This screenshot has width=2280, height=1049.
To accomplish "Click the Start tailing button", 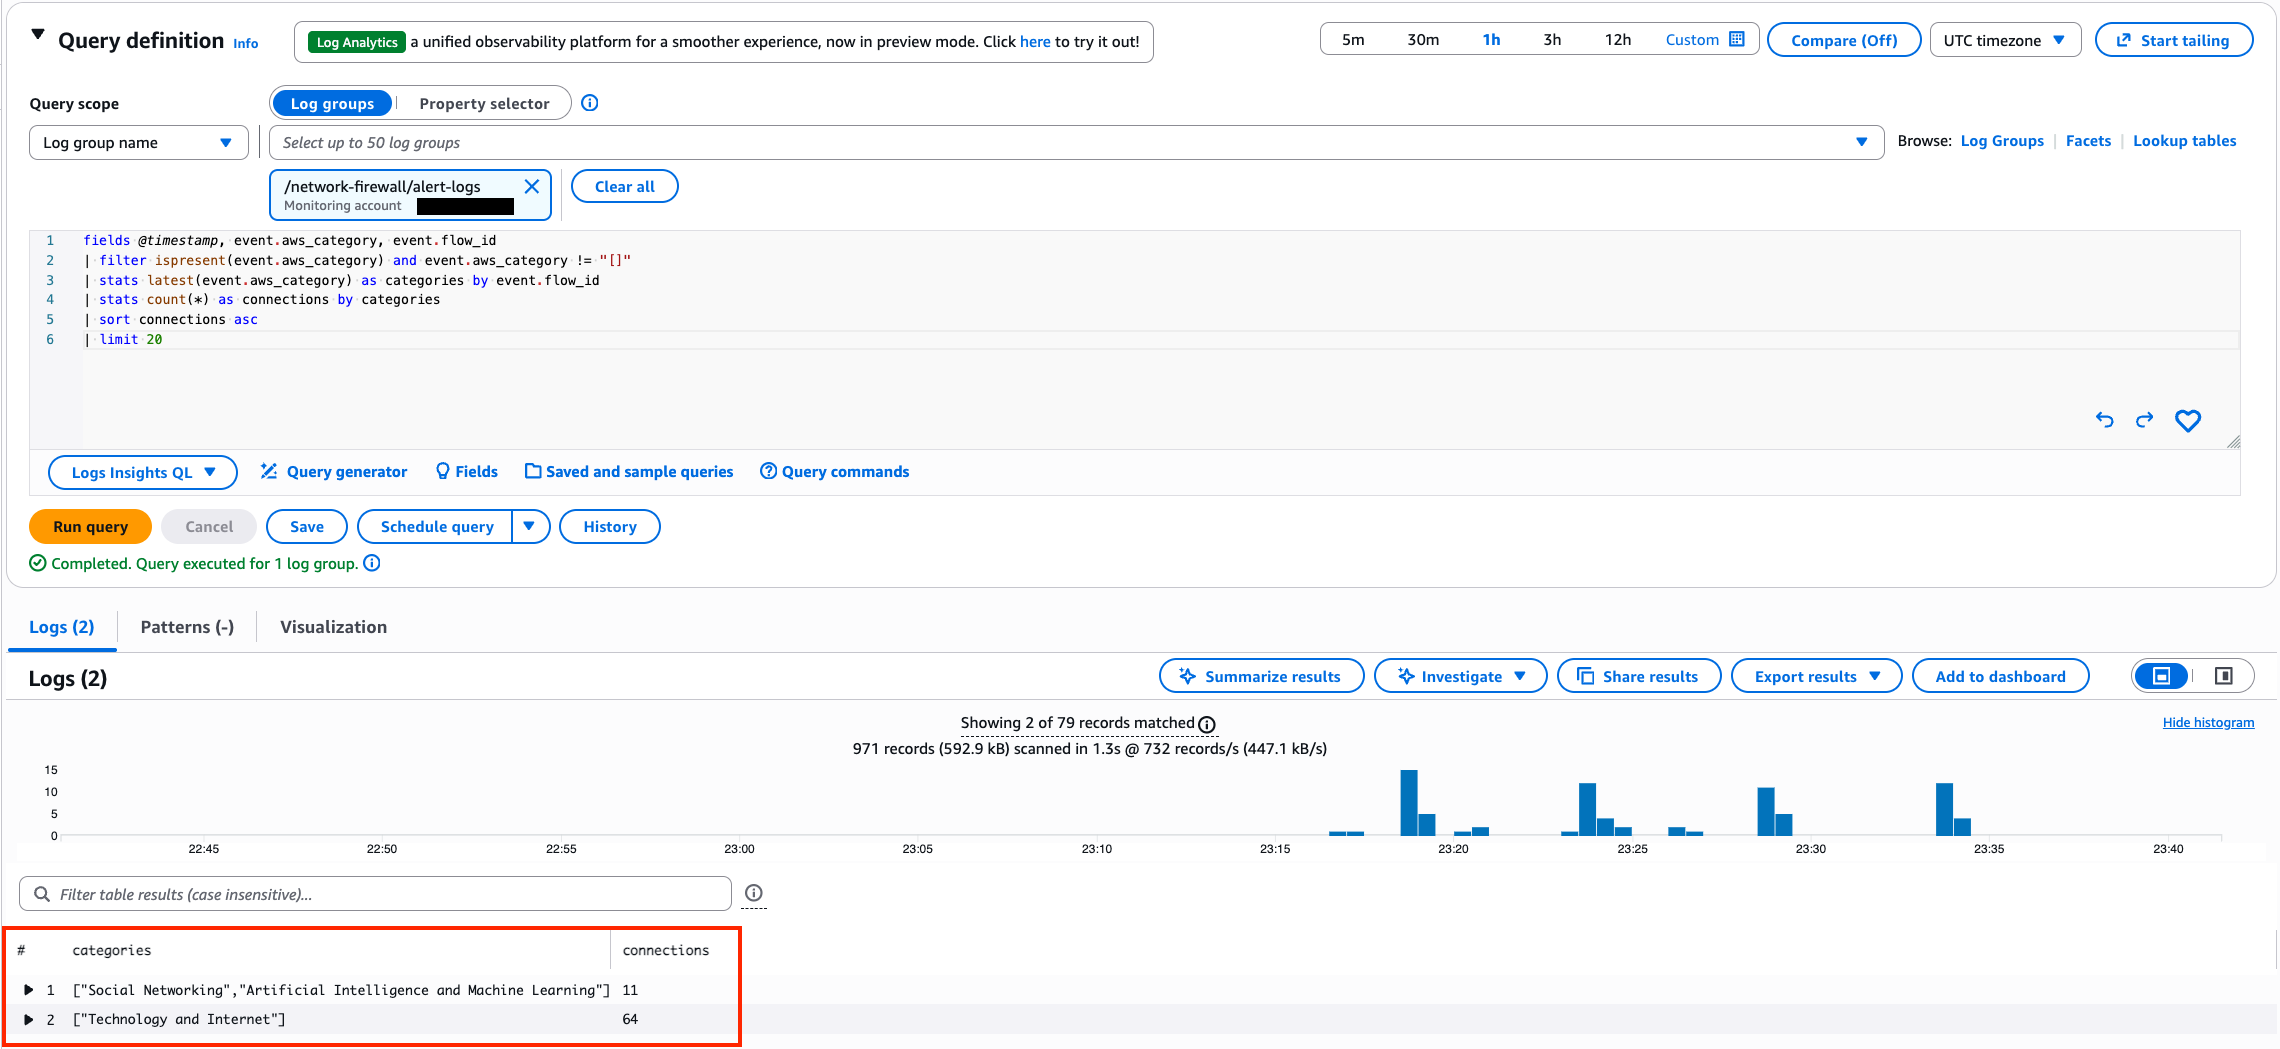I will 2174,41.
